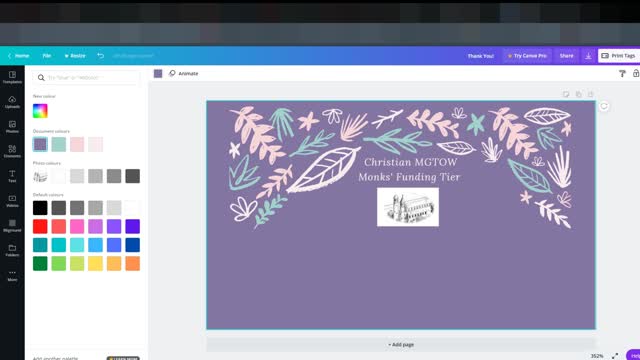This screenshot has height=360, width=640.
Task: Select the palest pink document colour swatch
Action: coord(96,144)
